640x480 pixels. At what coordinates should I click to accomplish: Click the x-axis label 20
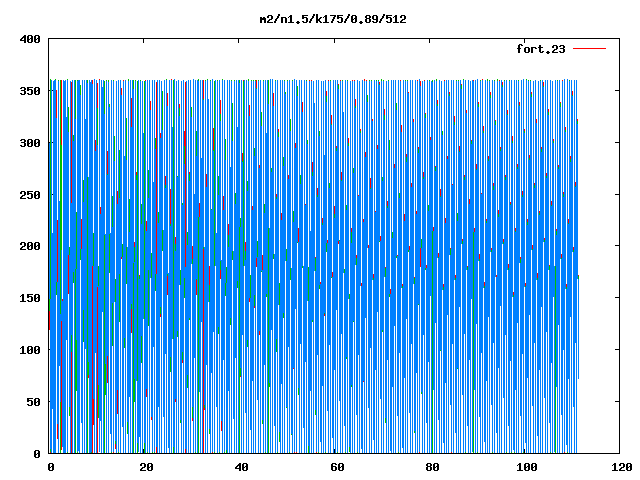tap(146, 467)
